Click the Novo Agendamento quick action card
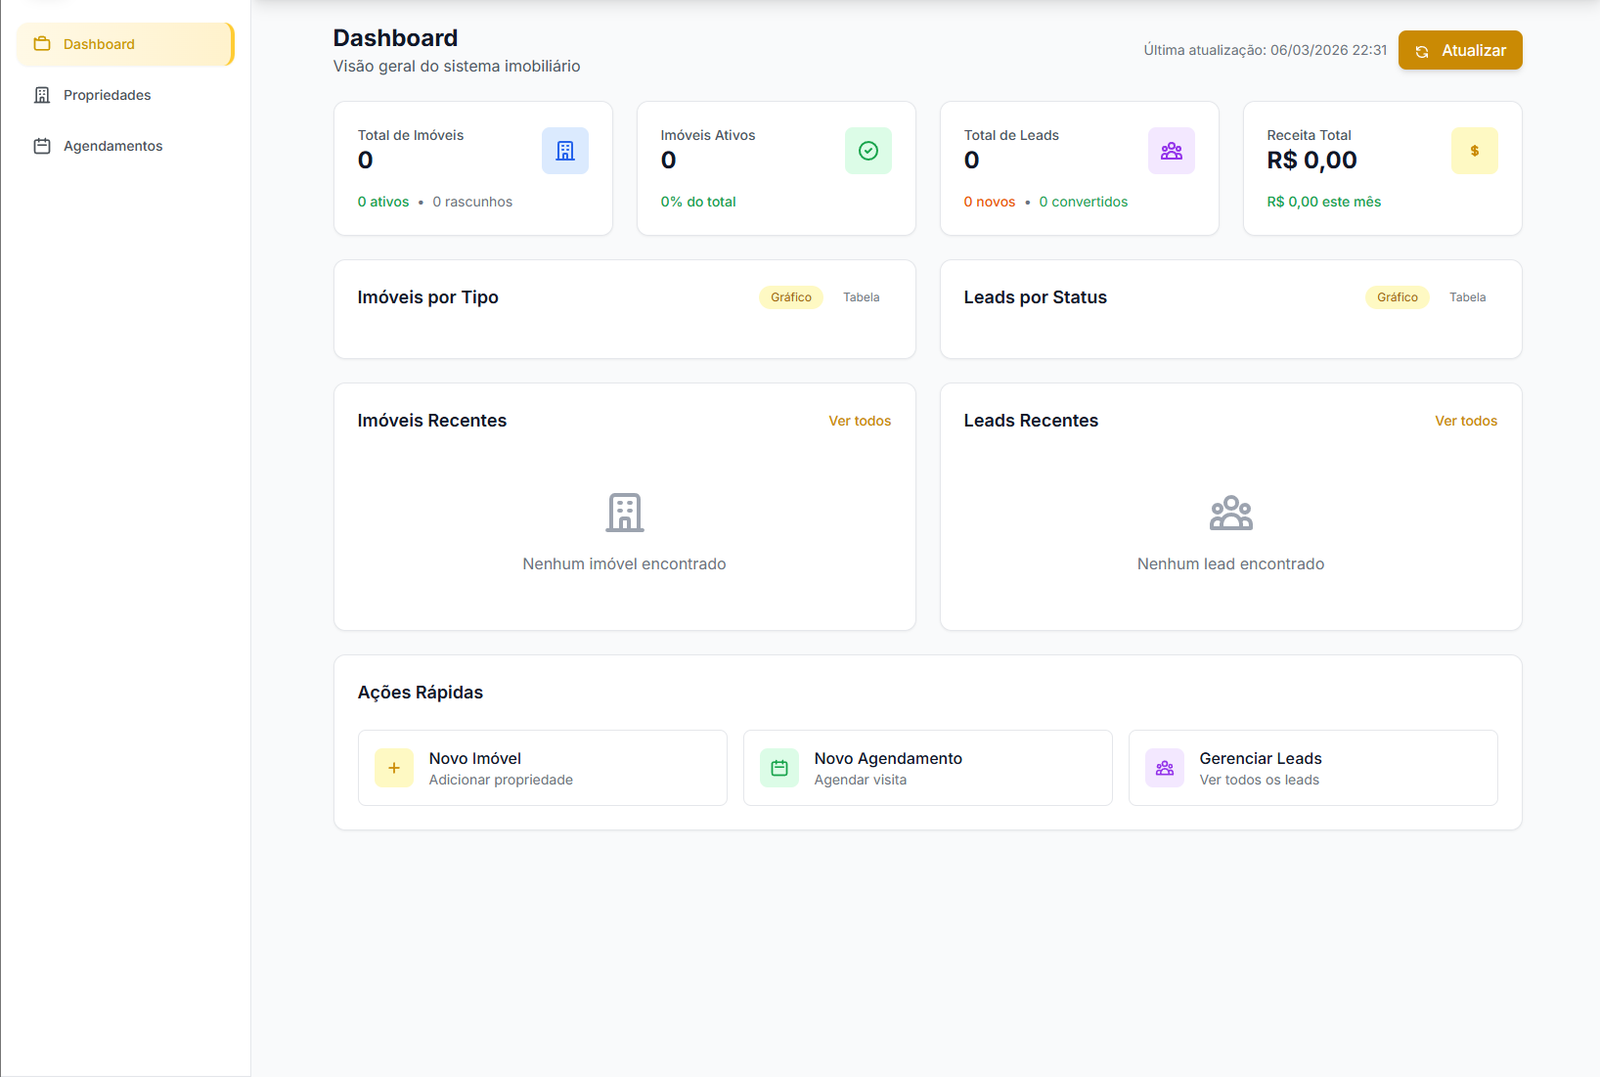Image resolution: width=1600 pixels, height=1077 pixels. [x=927, y=768]
